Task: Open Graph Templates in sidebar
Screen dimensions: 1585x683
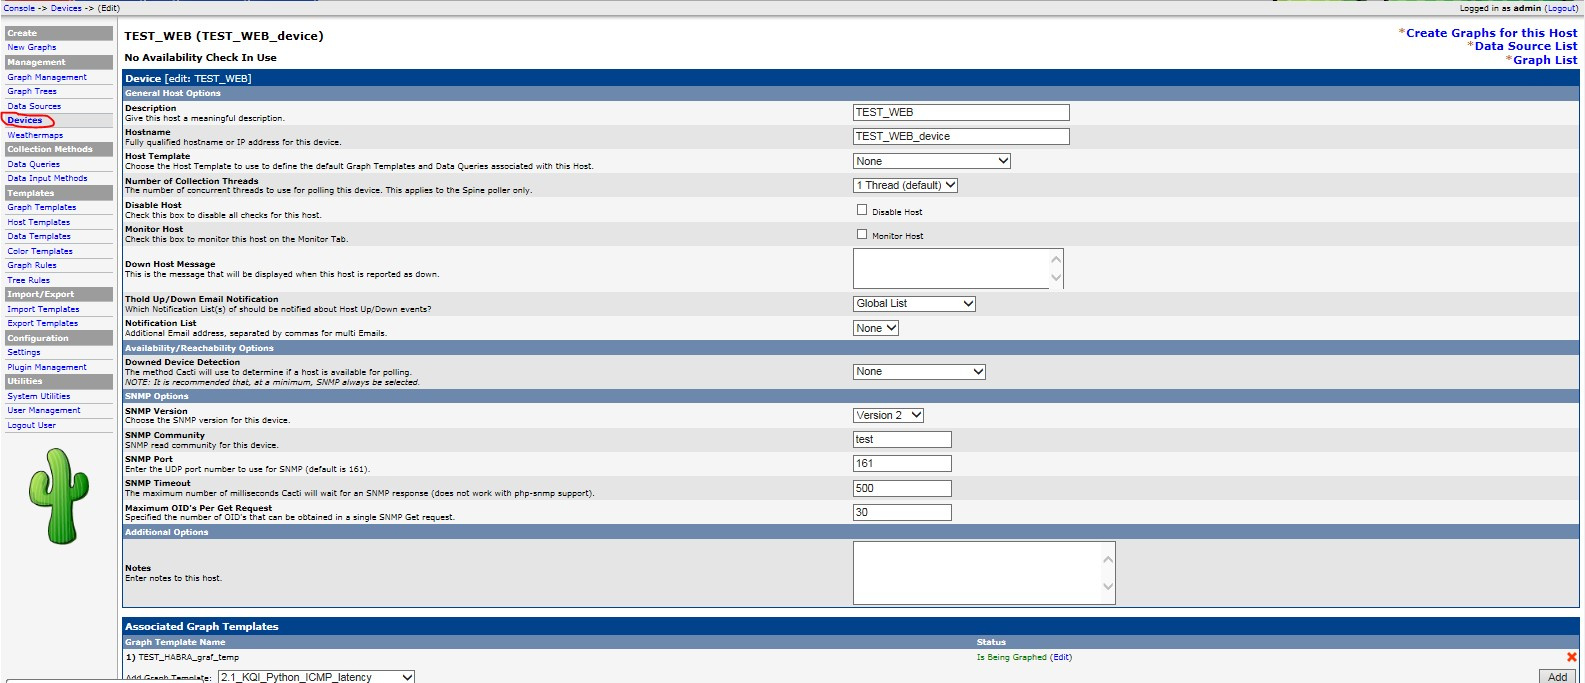Action: 42,207
